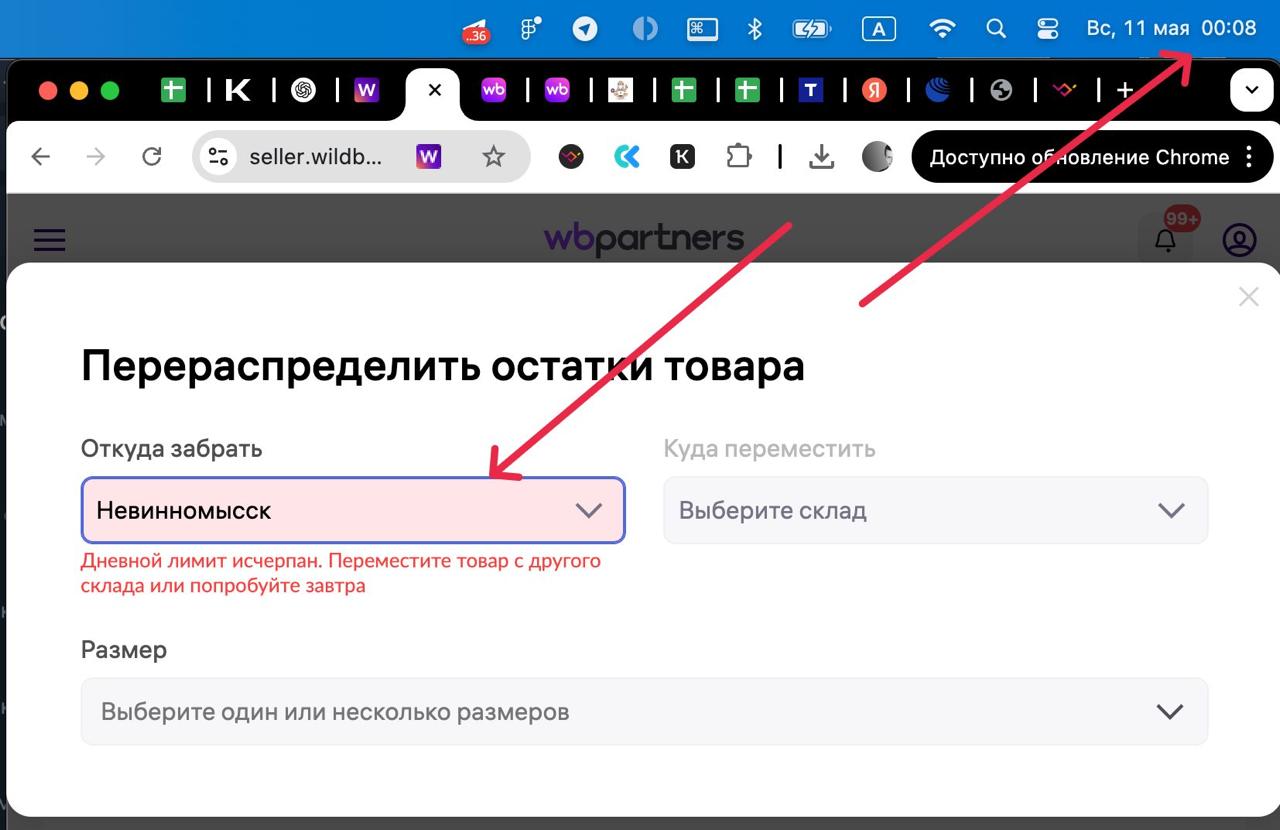Open a new tab with the plus button
Screen dimensions: 1280x830
1125,91
